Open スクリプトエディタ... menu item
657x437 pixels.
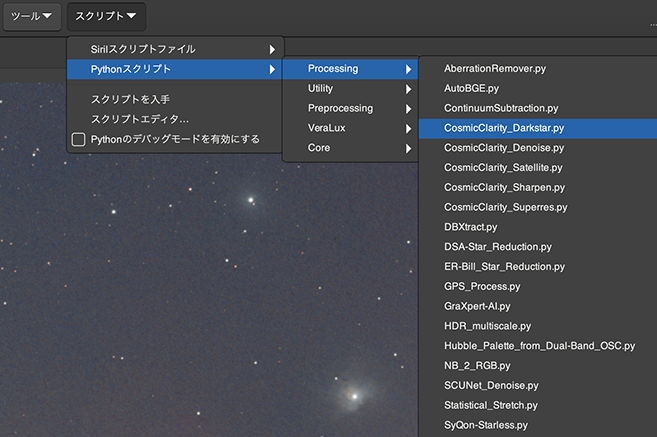pyautogui.click(x=139, y=119)
